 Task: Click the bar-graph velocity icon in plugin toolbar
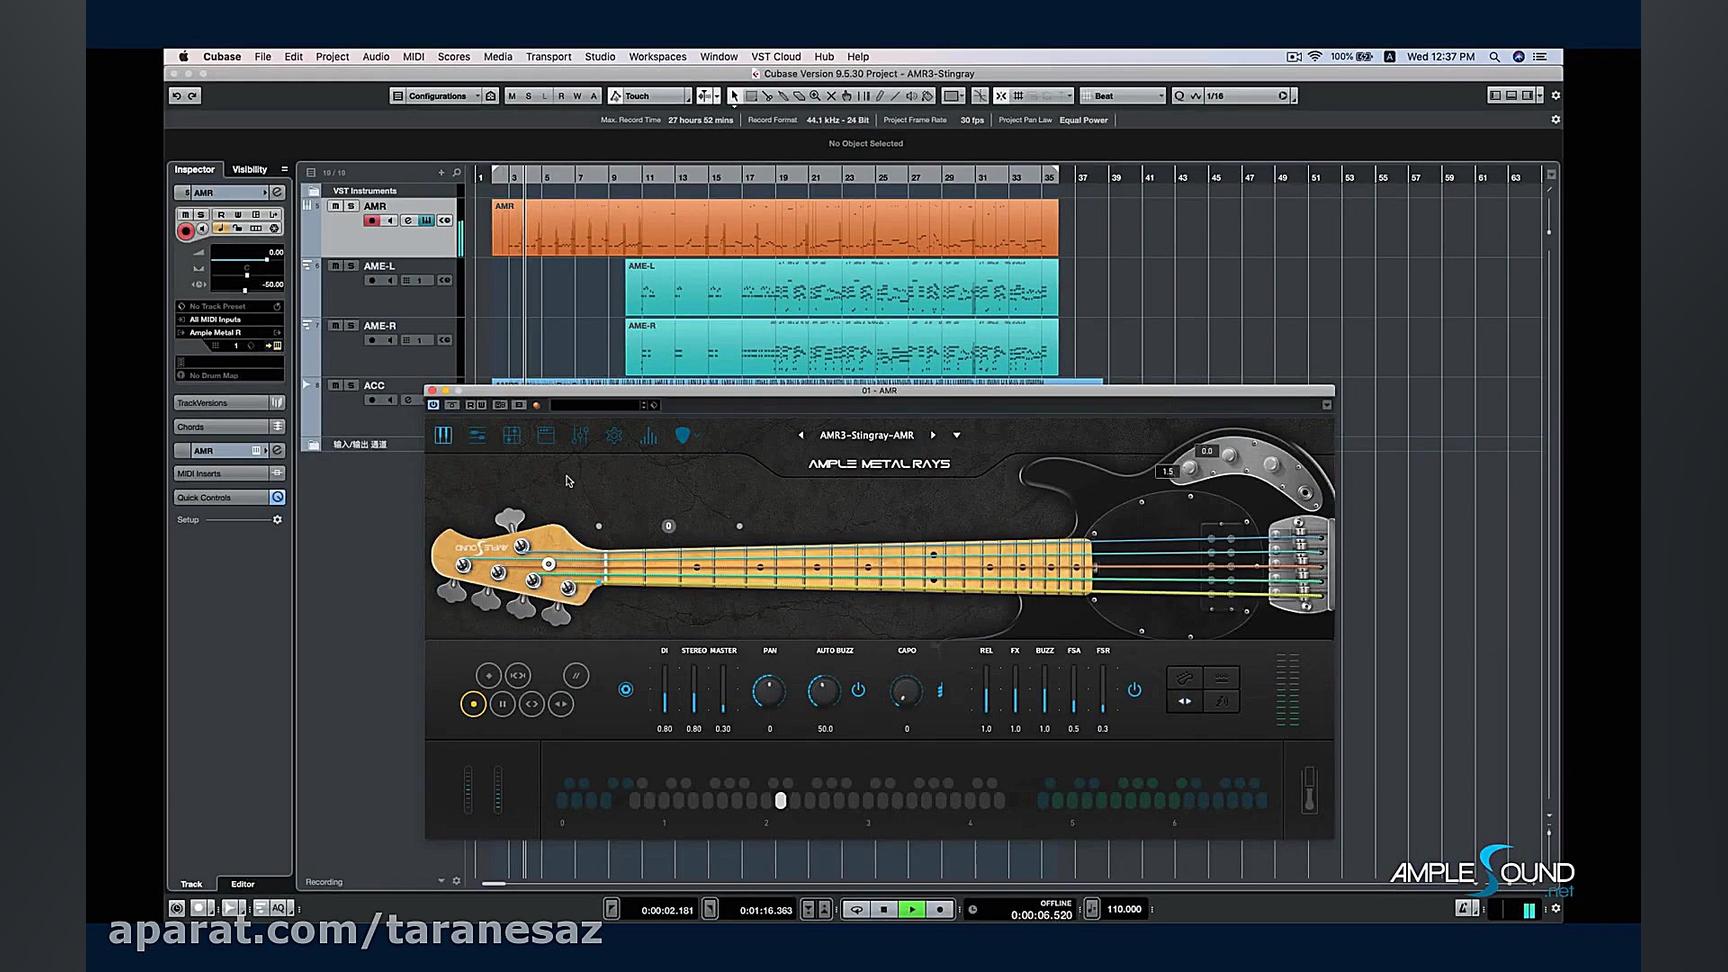click(648, 435)
